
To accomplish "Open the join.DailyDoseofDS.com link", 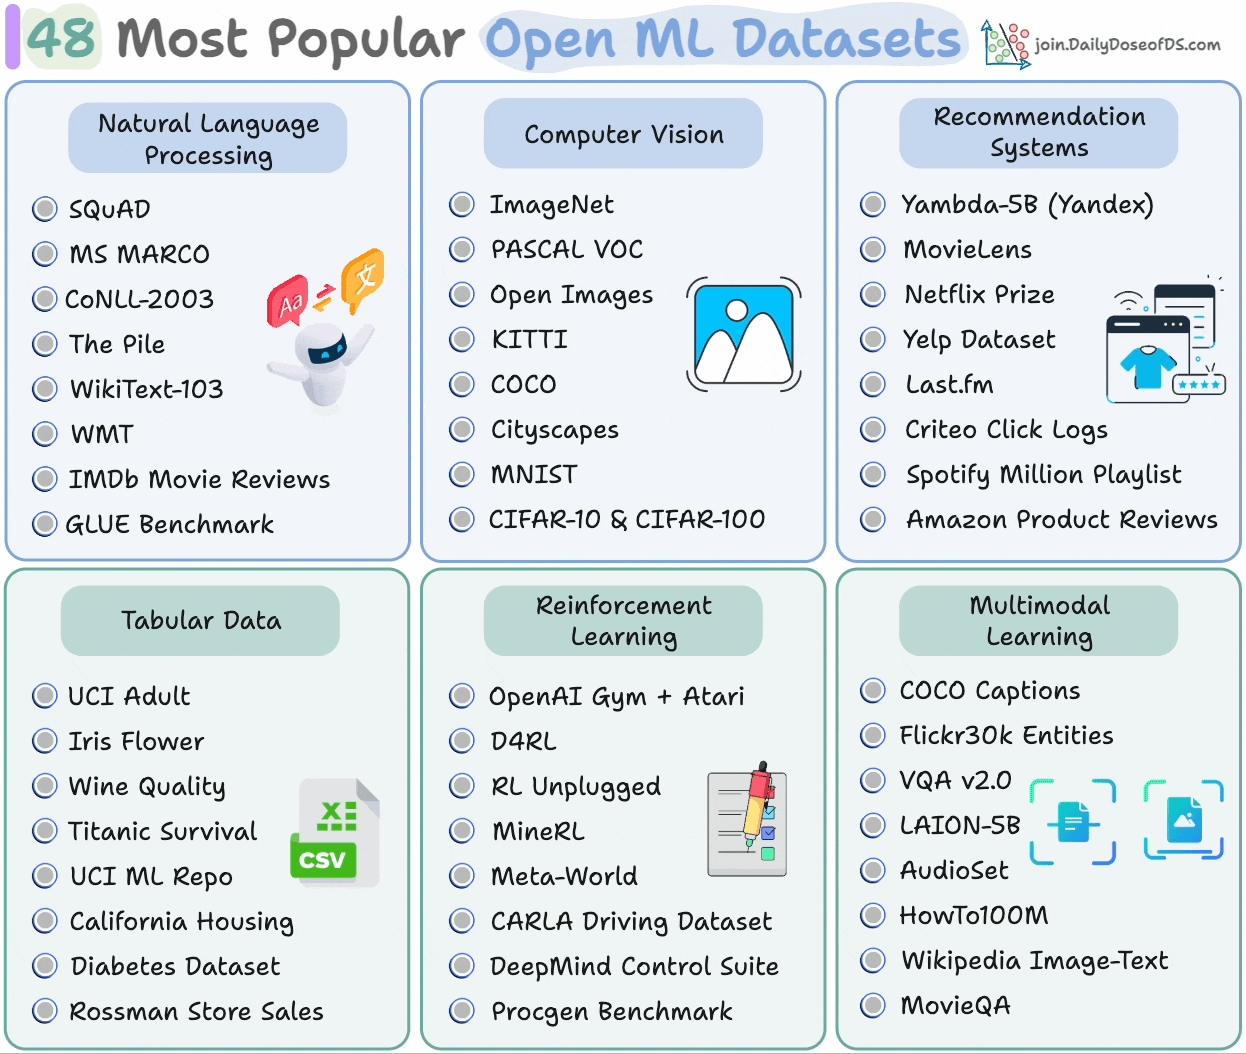I will coord(1127,45).
